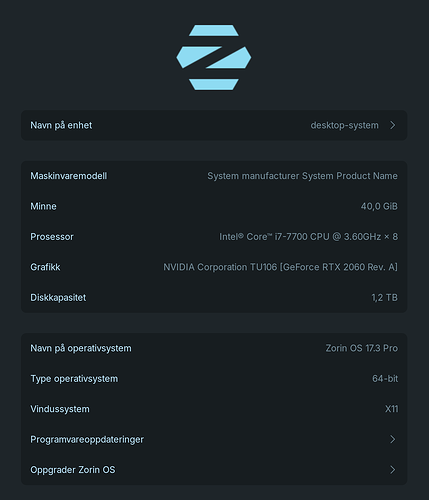Click the Grafikk label
Viewport: 429px width, 500px height.
(x=45, y=267)
